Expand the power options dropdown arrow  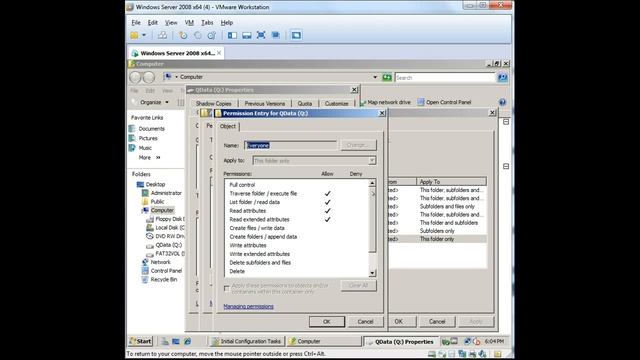point(144,36)
